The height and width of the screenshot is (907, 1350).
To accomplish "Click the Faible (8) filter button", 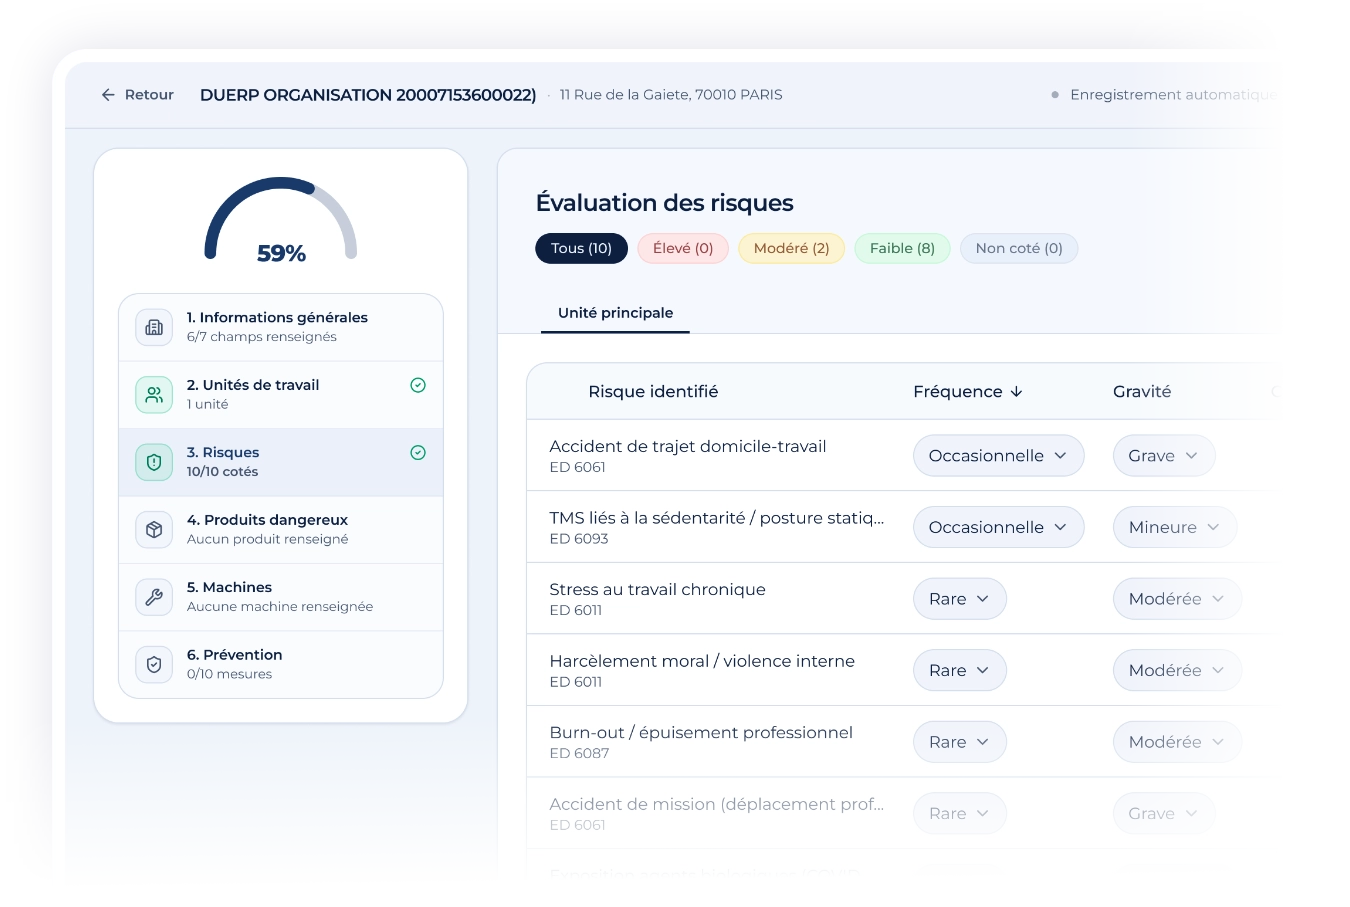I will coord(902,249).
